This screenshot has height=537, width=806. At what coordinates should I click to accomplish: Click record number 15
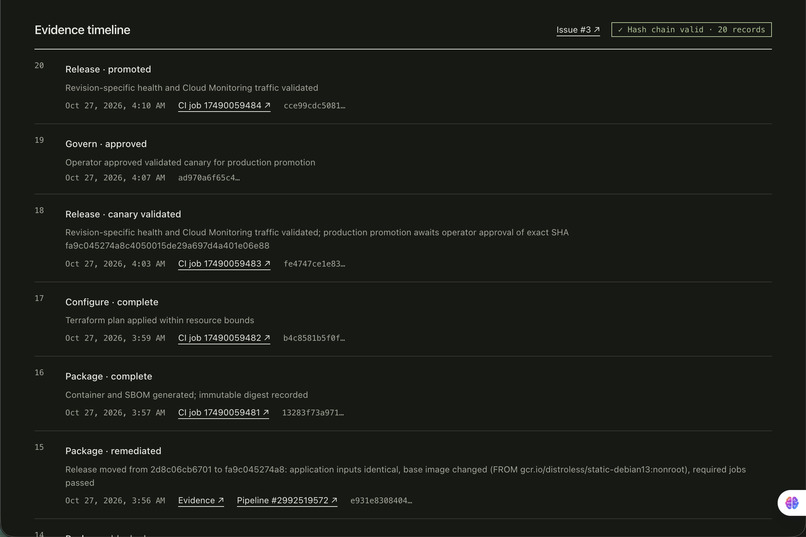click(x=39, y=448)
